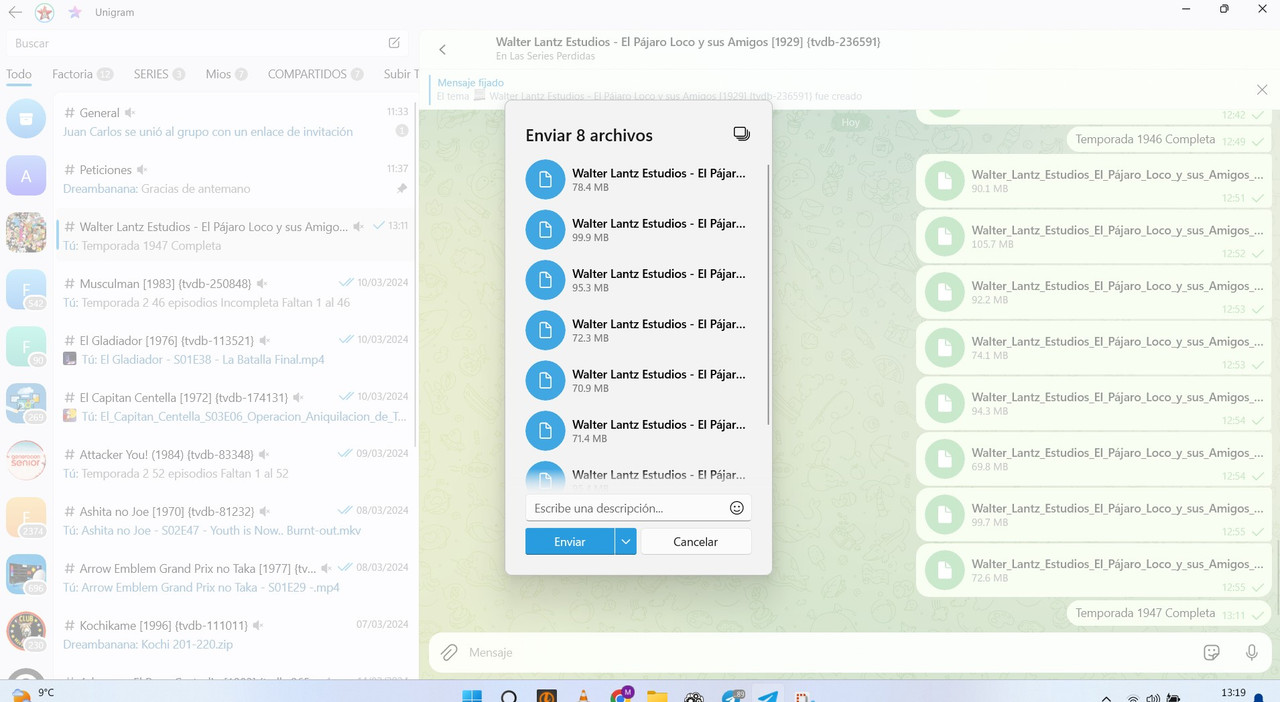Select the 71.4 MB file icon in dialog
Image resolution: width=1280 pixels, height=702 pixels.
[x=545, y=430]
